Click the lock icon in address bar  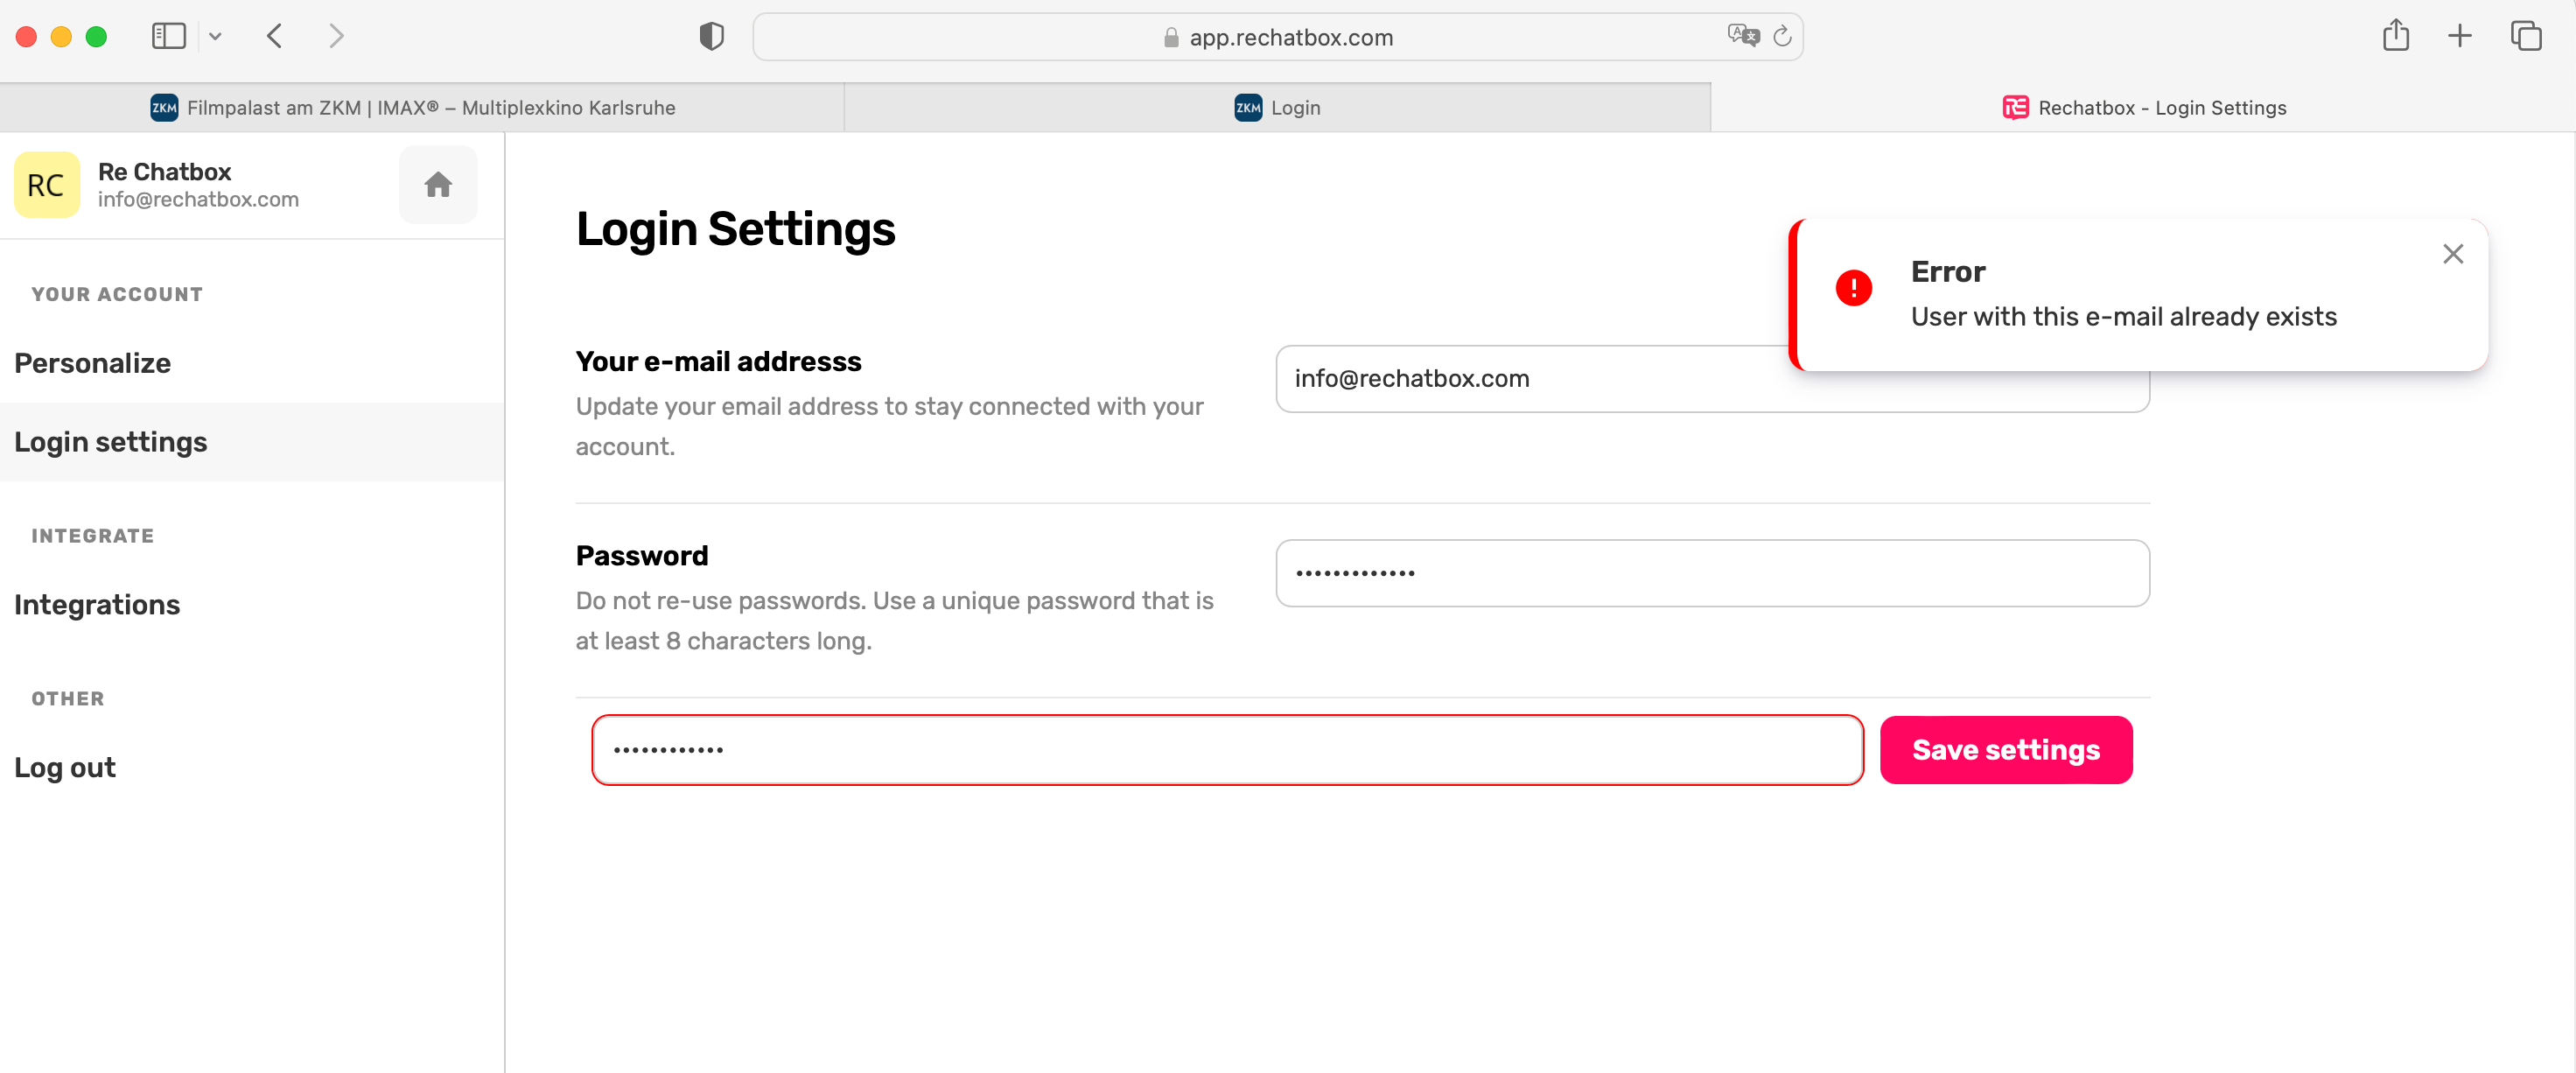[1171, 38]
